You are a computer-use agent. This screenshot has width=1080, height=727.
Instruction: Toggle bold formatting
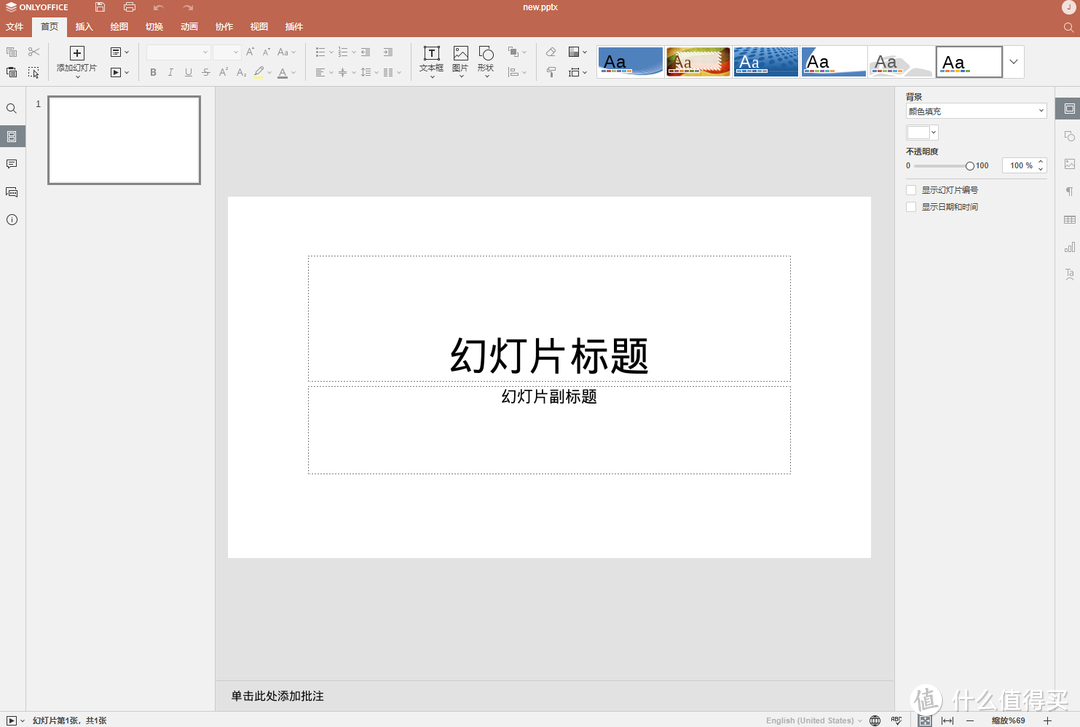[153, 72]
